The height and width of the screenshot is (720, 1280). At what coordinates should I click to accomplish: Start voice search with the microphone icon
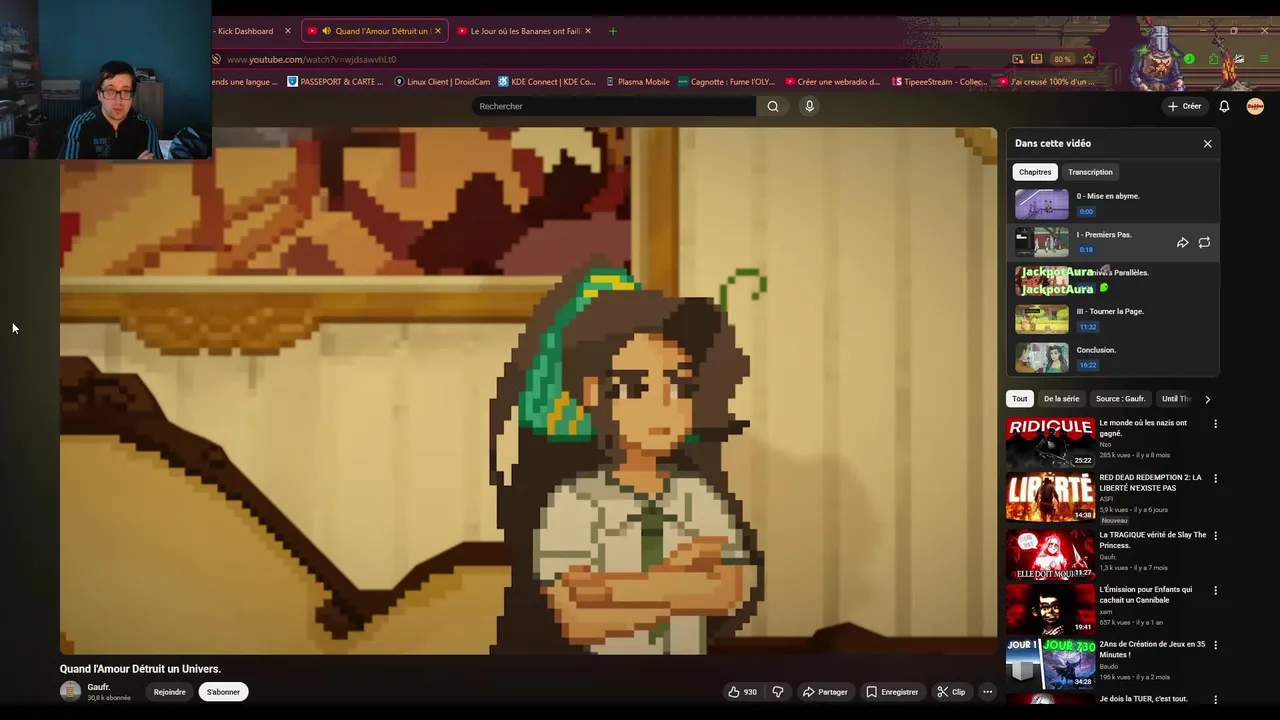(809, 106)
